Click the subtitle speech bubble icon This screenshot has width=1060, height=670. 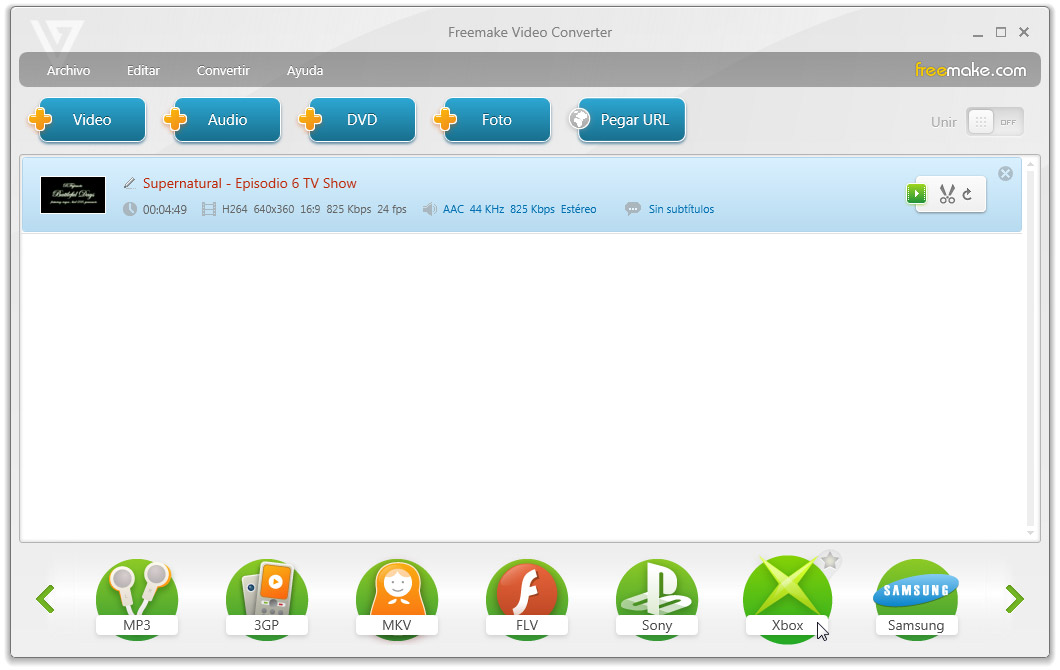[633, 209]
